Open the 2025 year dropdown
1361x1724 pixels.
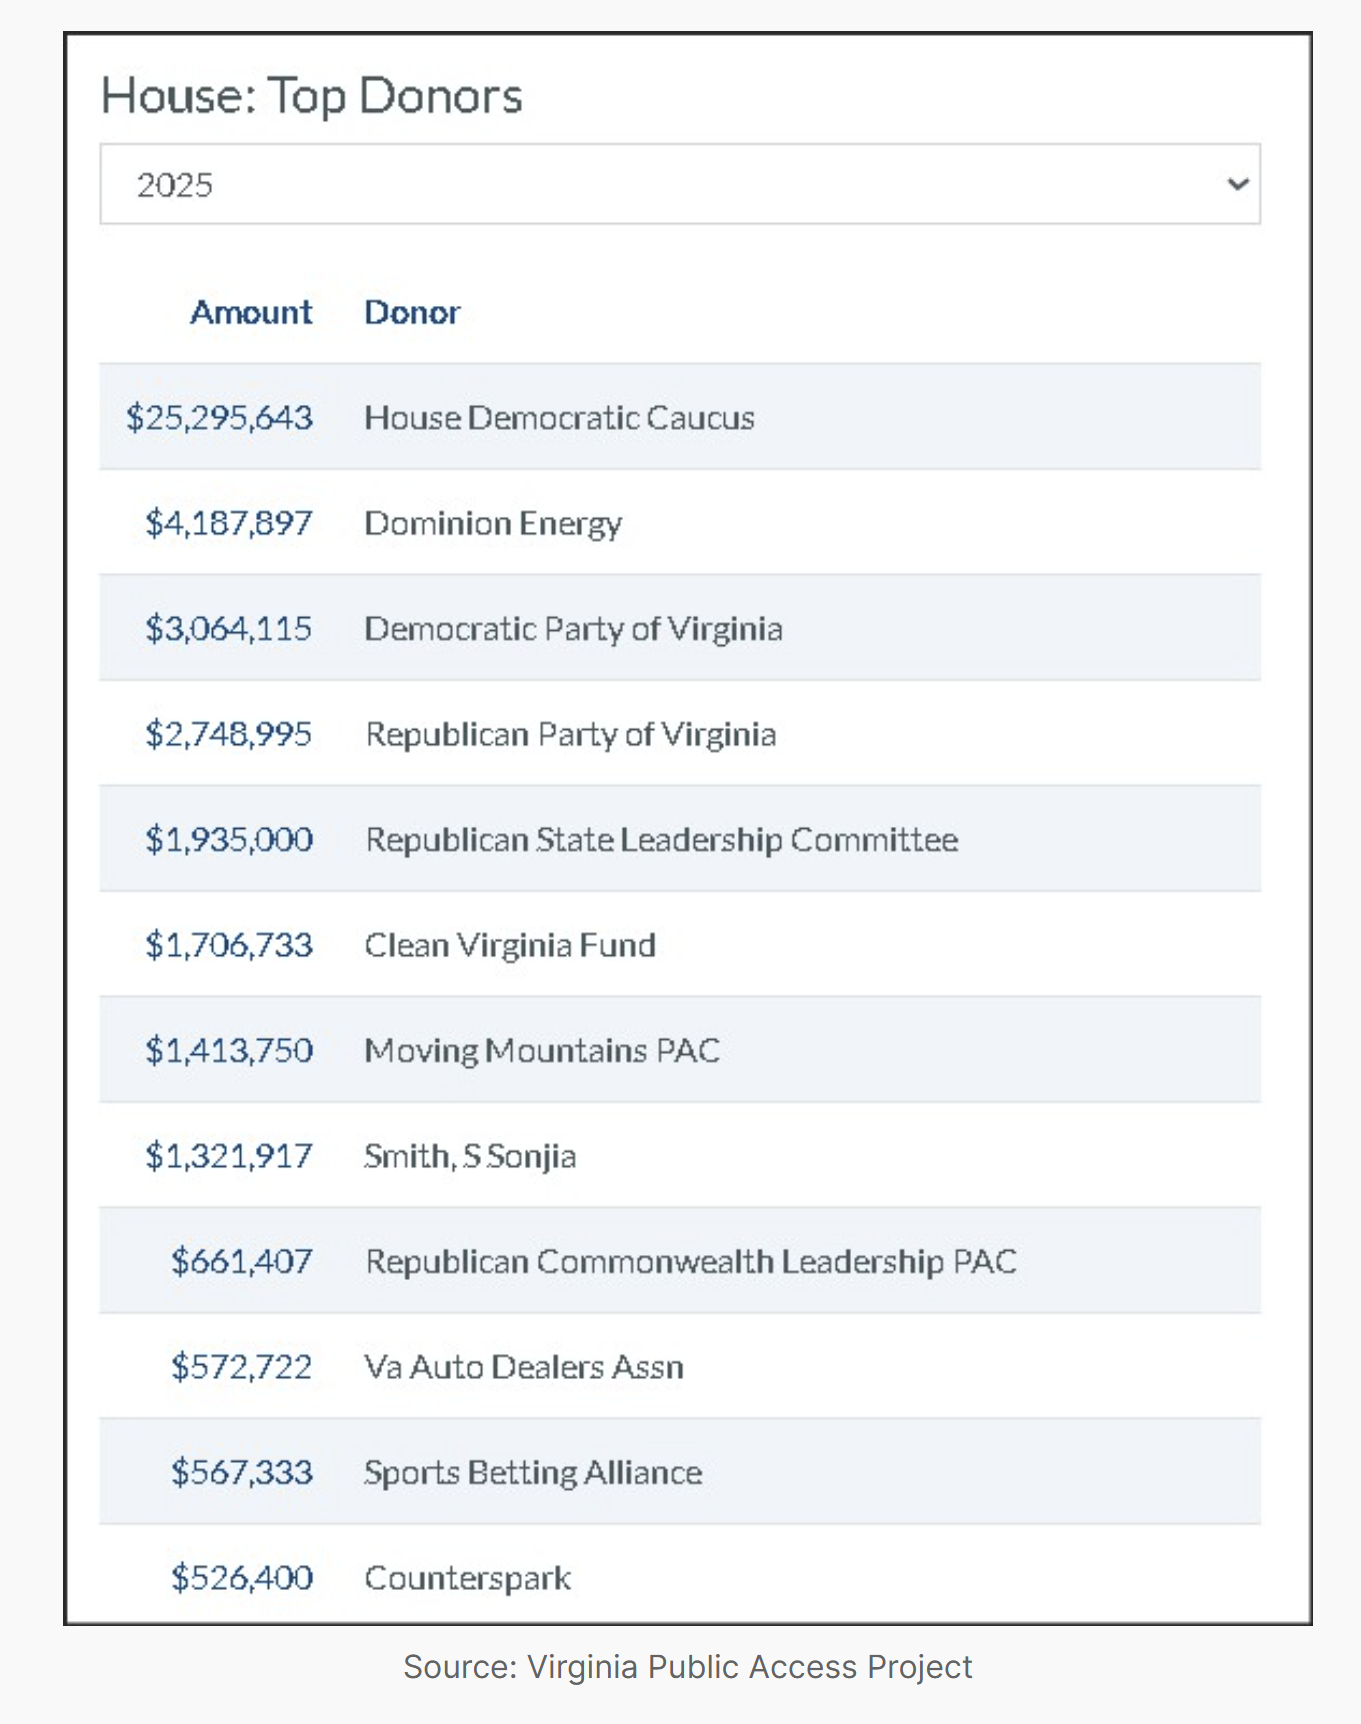(x=678, y=184)
